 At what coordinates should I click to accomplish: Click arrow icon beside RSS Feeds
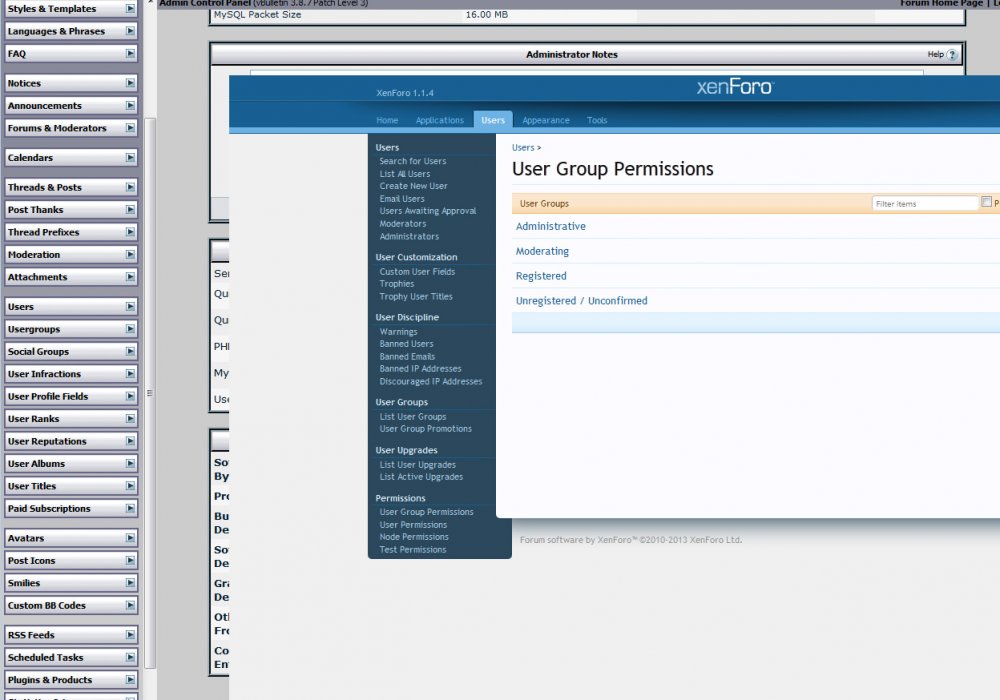(130, 635)
